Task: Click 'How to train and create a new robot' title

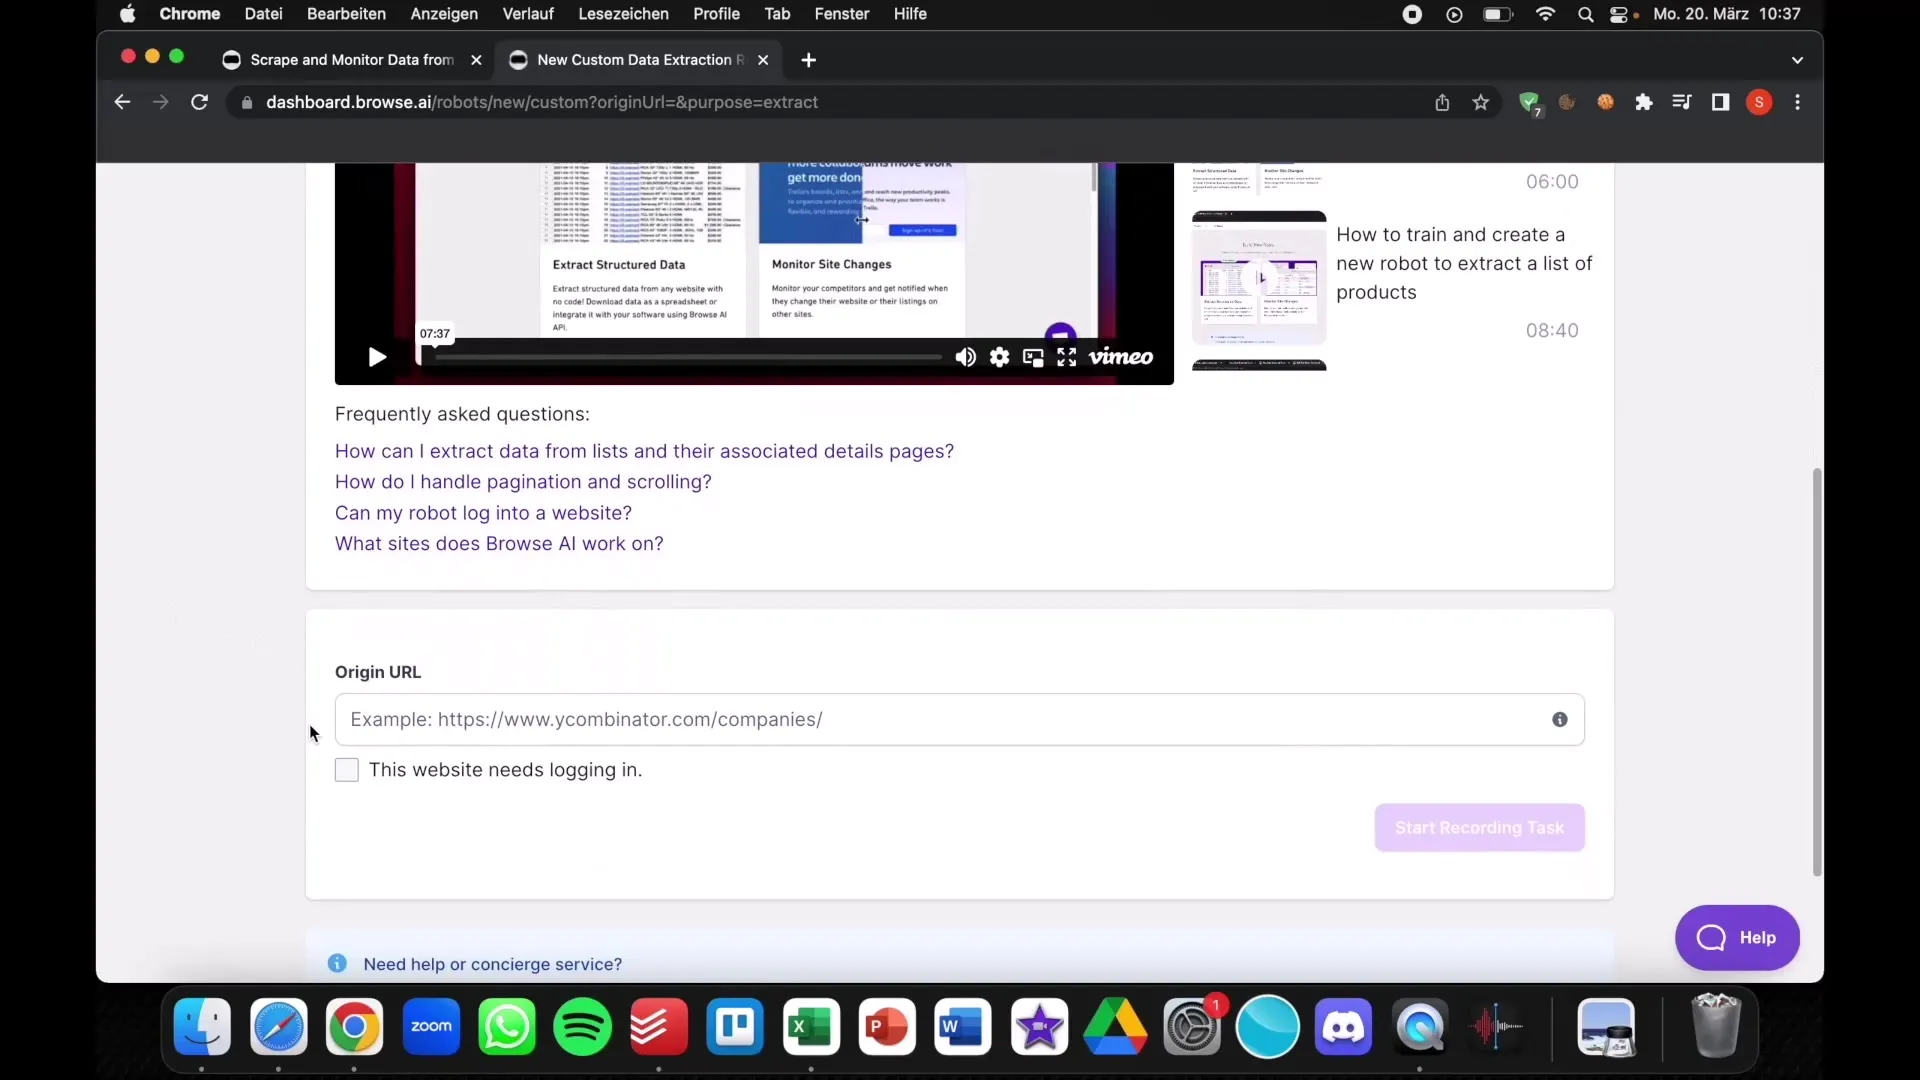Action: point(1464,263)
